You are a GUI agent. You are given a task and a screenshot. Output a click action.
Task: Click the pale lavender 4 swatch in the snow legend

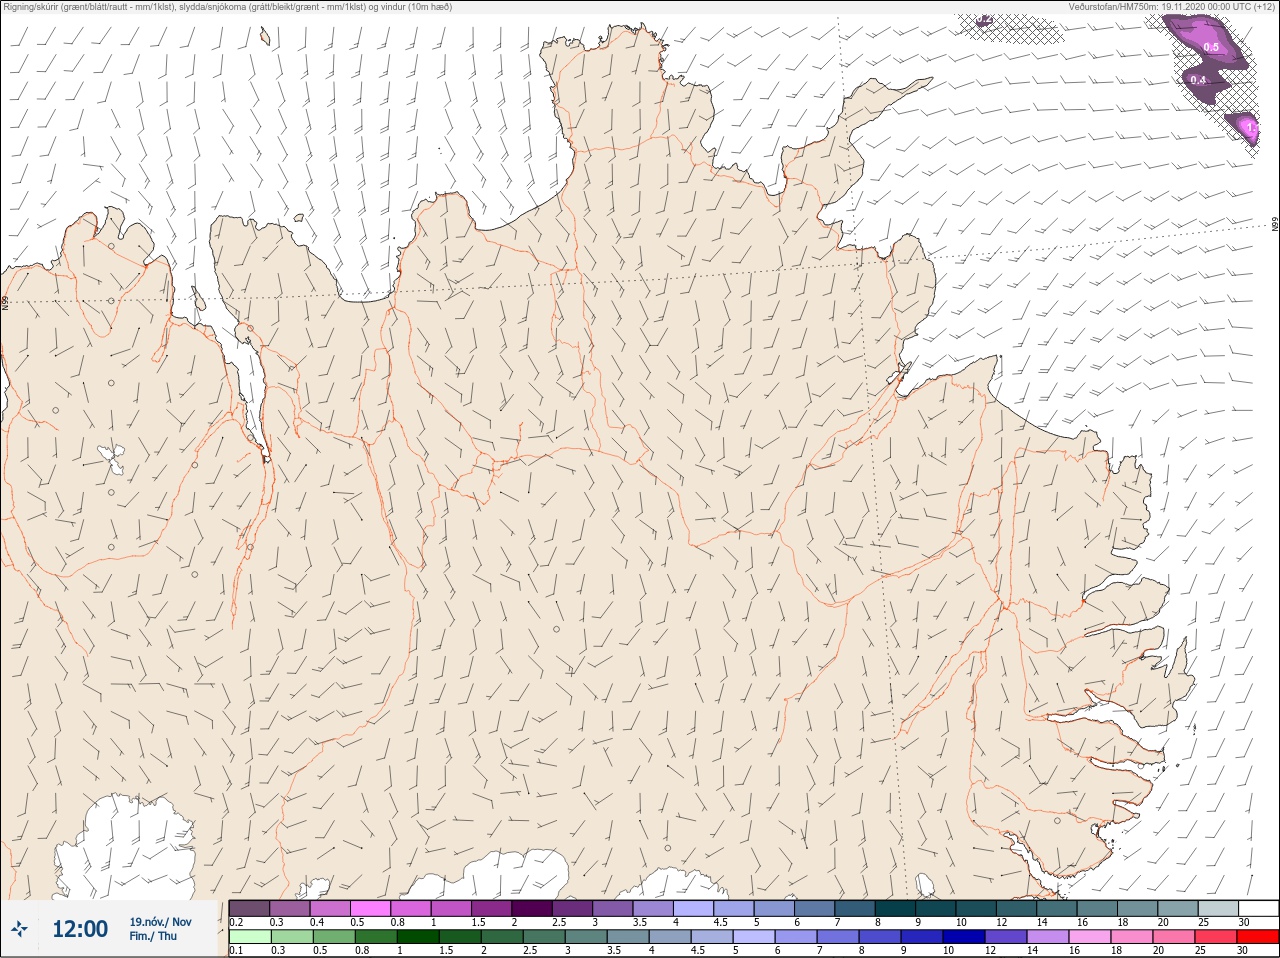click(x=693, y=908)
